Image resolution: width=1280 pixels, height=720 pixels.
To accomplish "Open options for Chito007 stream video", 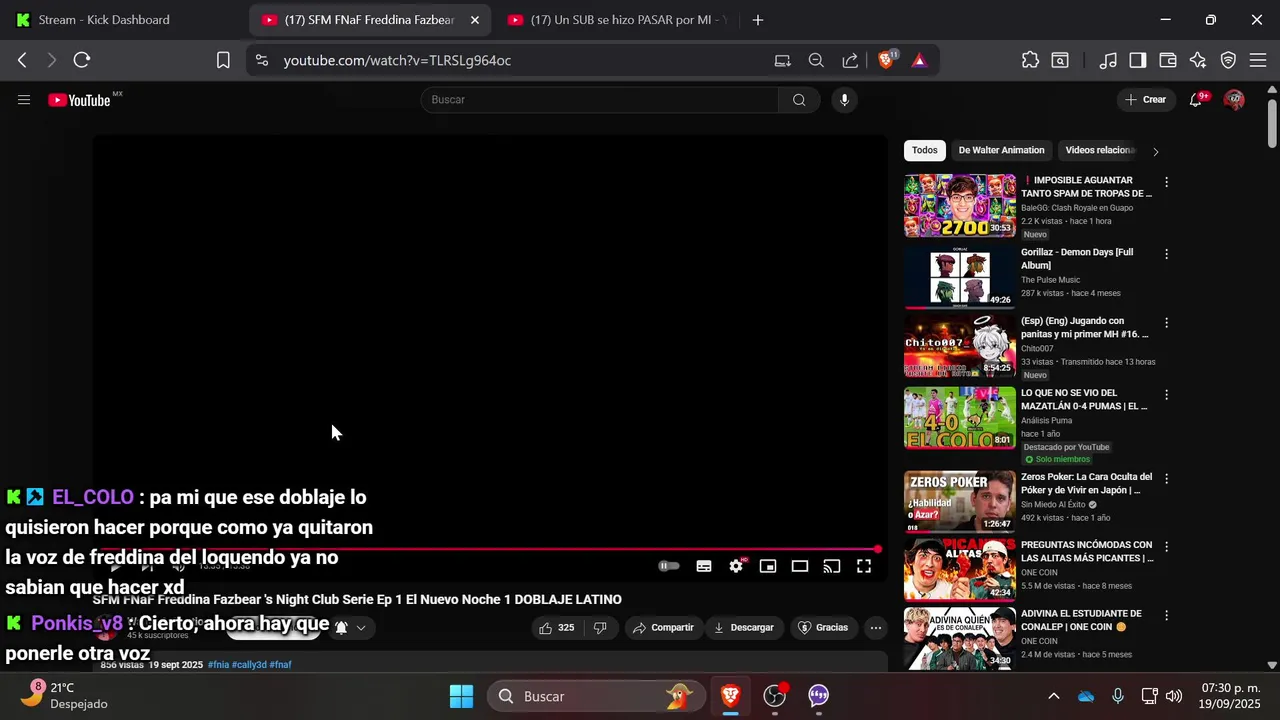I will coord(1166,323).
